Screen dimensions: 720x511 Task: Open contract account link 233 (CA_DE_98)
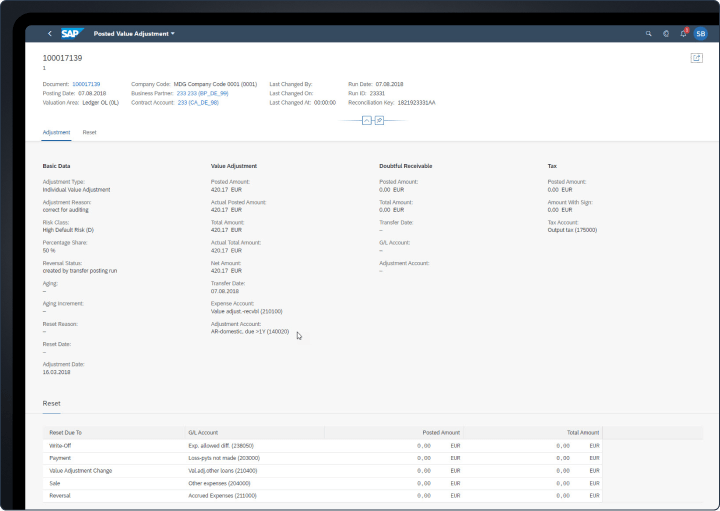pos(198,102)
